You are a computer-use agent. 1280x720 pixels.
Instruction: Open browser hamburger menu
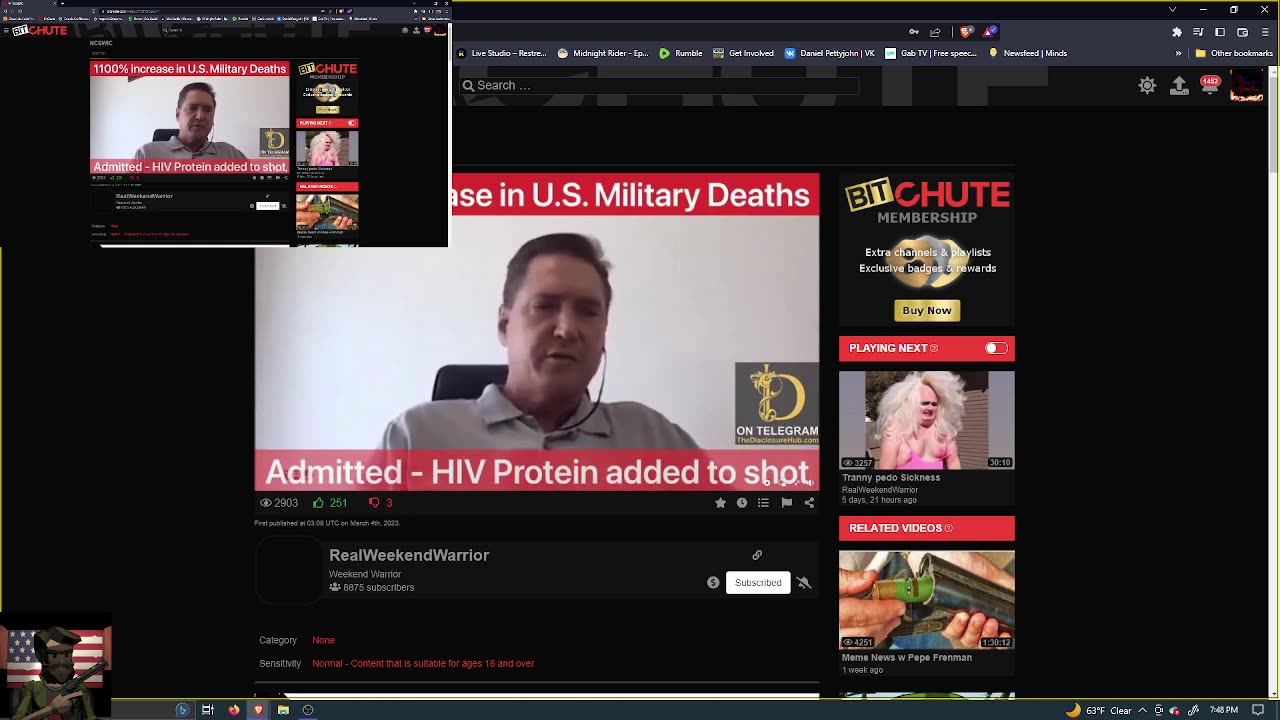[1265, 32]
